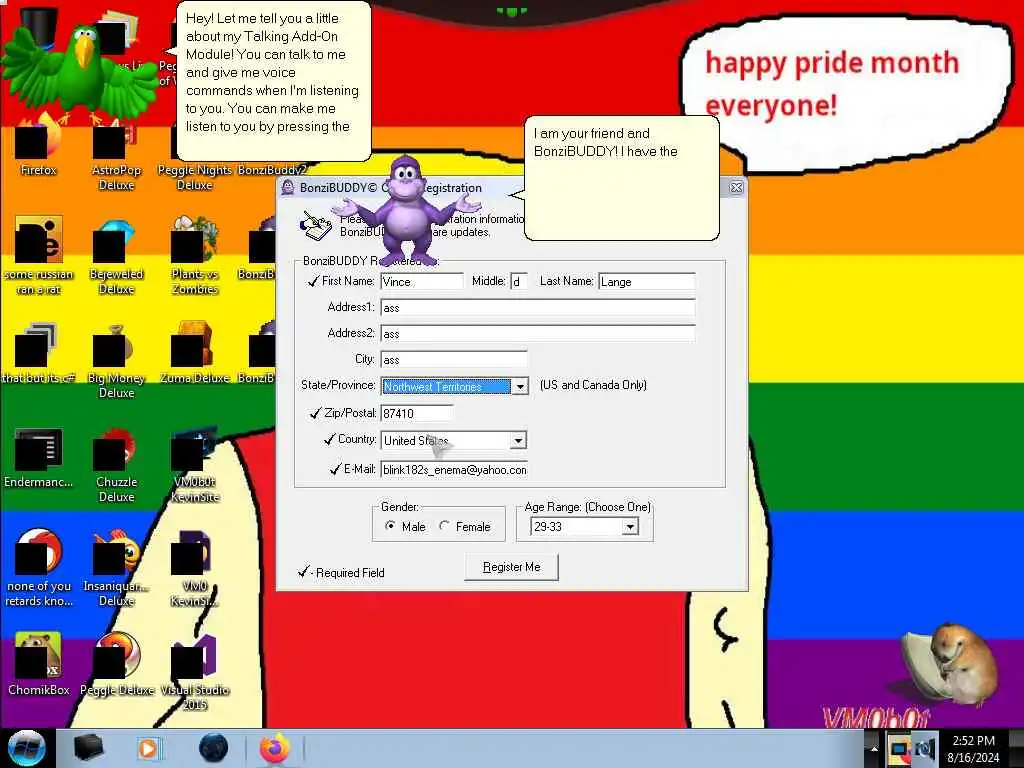The image size is (1024, 768).
Task: Click the City input field
Action: [453, 360]
